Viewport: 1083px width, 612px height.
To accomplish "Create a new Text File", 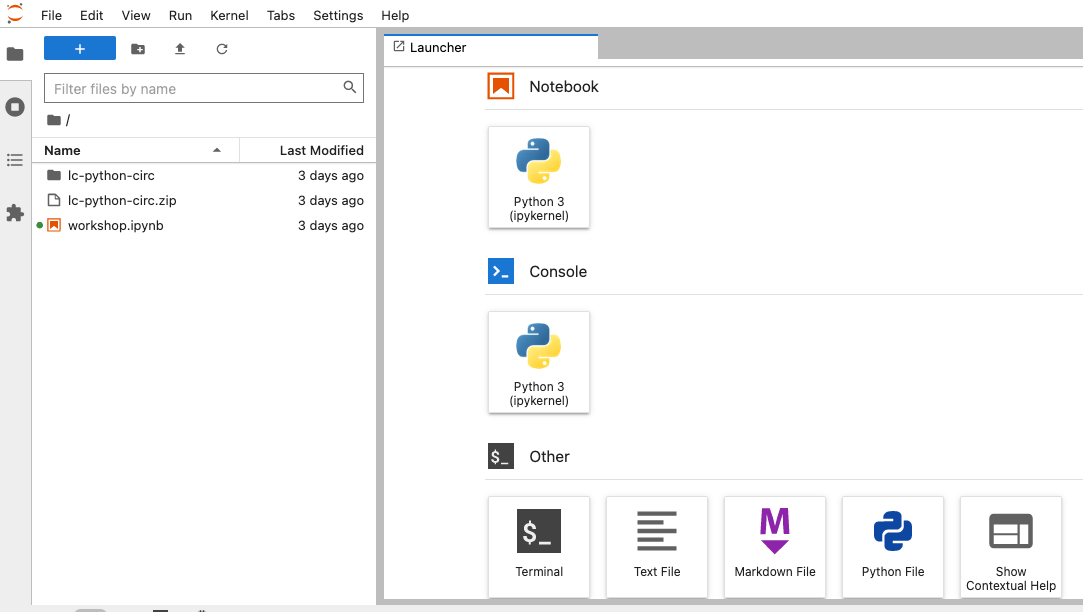I will [x=656, y=546].
